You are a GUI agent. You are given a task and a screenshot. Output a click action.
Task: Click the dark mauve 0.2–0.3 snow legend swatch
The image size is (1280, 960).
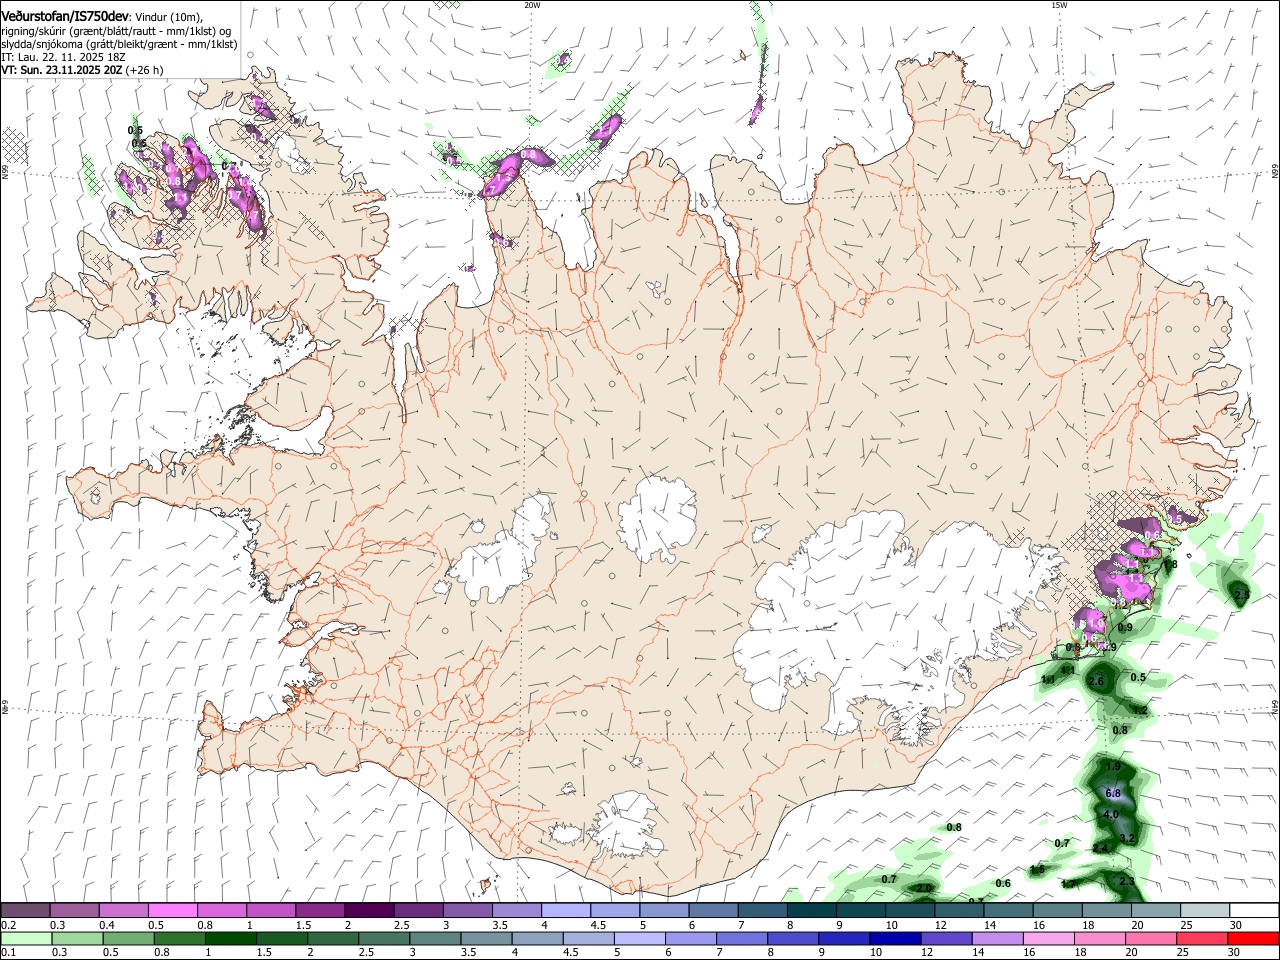click(x=25, y=910)
